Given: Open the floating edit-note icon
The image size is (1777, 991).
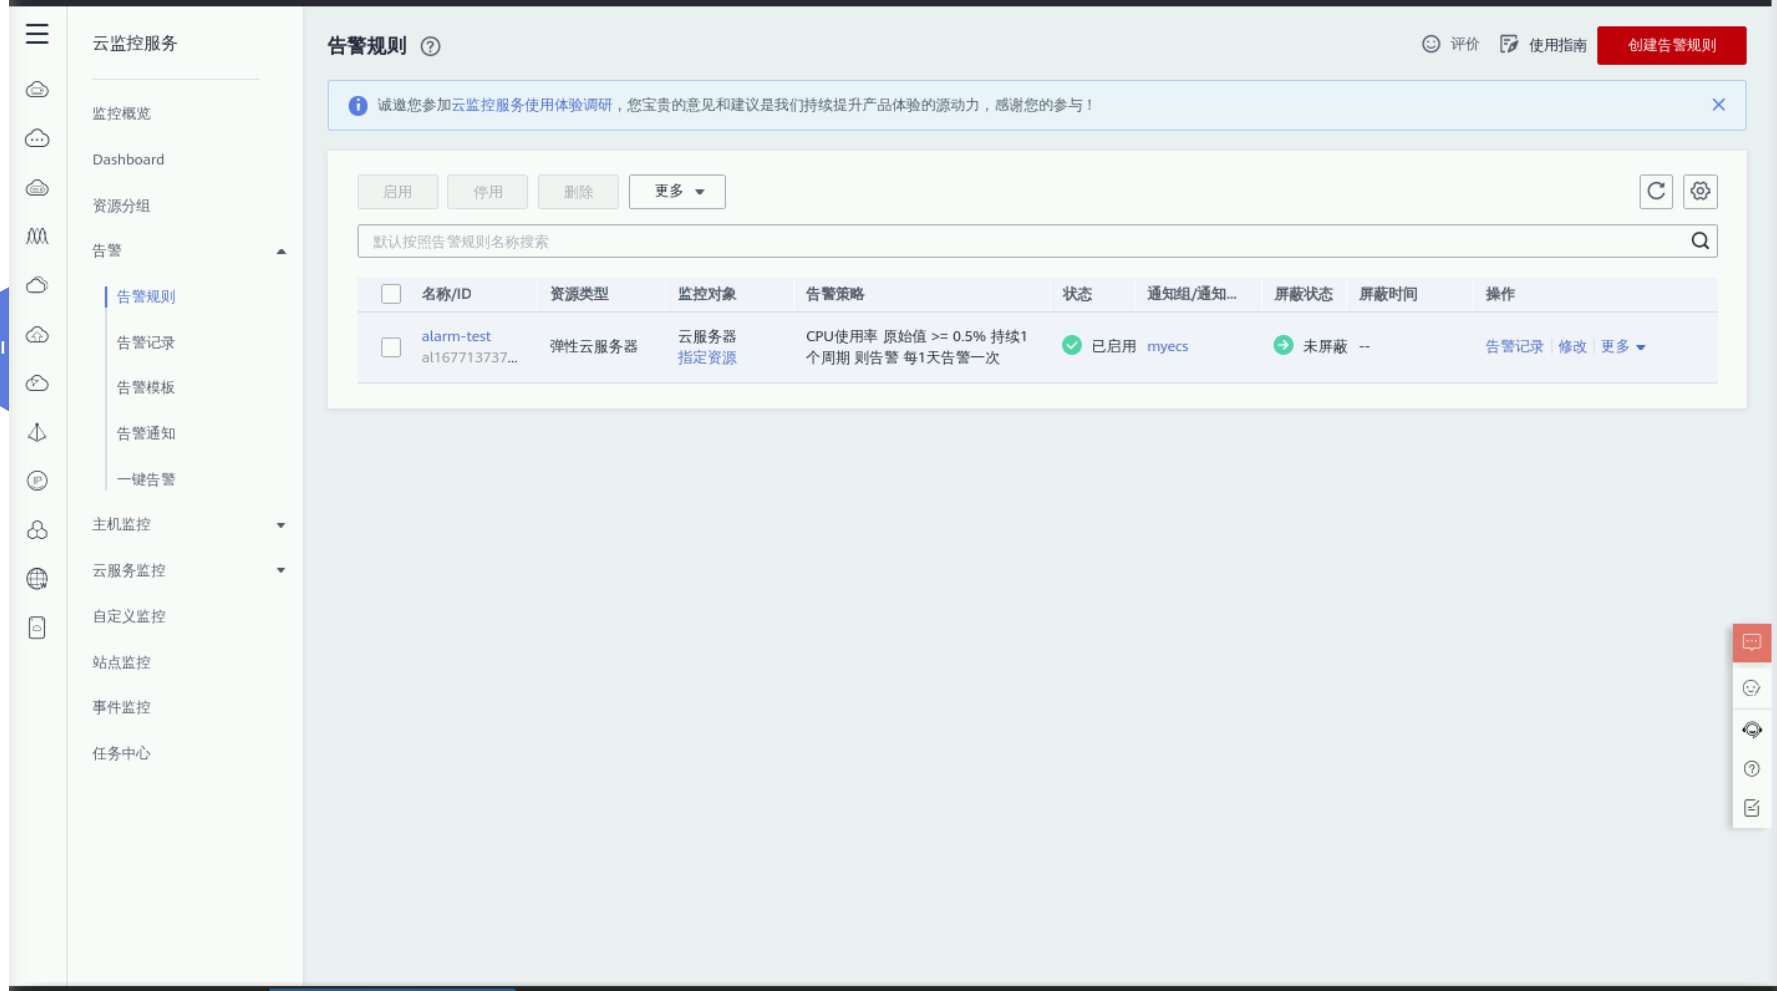Looking at the screenshot, I should click(x=1752, y=808).
